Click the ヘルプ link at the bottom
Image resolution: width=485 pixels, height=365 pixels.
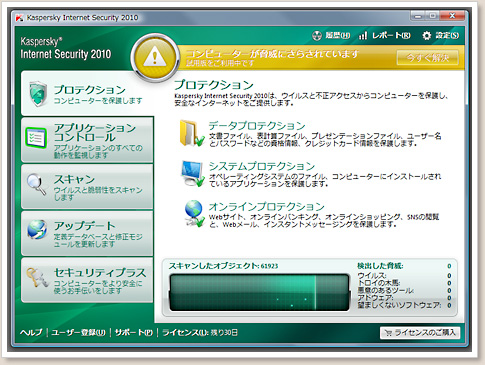tap(31, 332)
